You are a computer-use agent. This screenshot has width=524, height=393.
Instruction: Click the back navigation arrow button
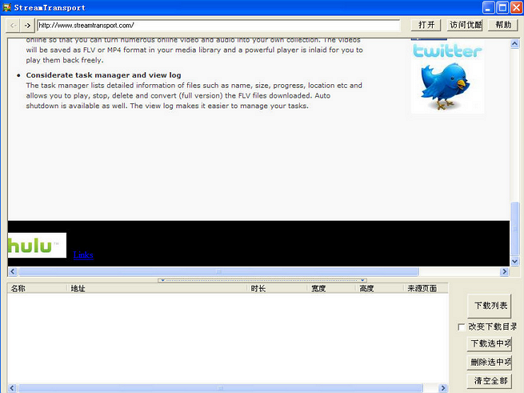click(13, 25)
